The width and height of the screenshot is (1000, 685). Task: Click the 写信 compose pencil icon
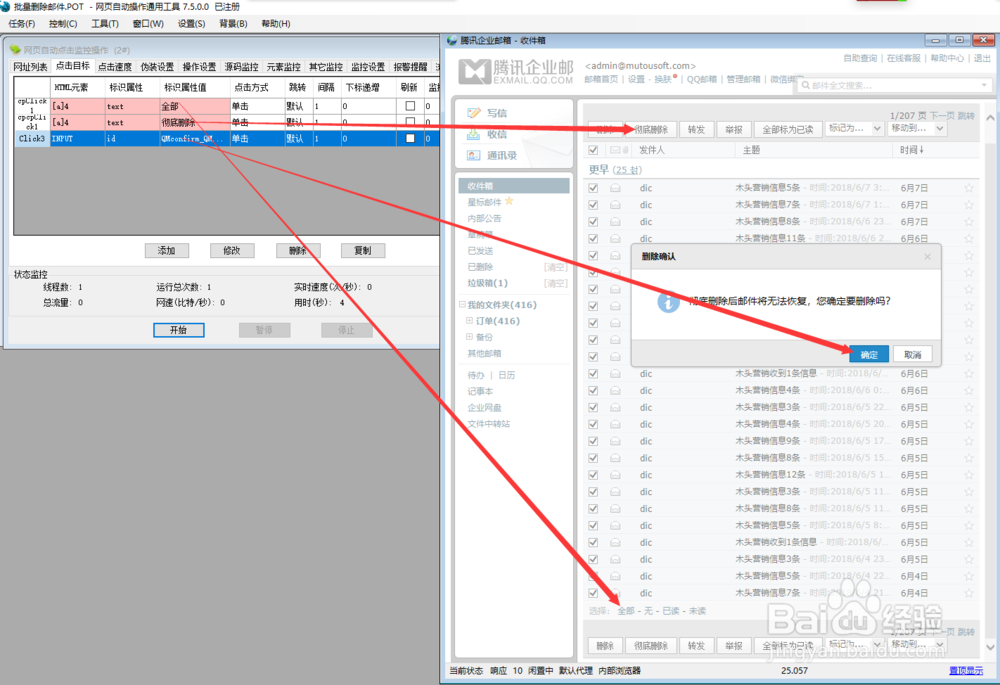[473, 113]
